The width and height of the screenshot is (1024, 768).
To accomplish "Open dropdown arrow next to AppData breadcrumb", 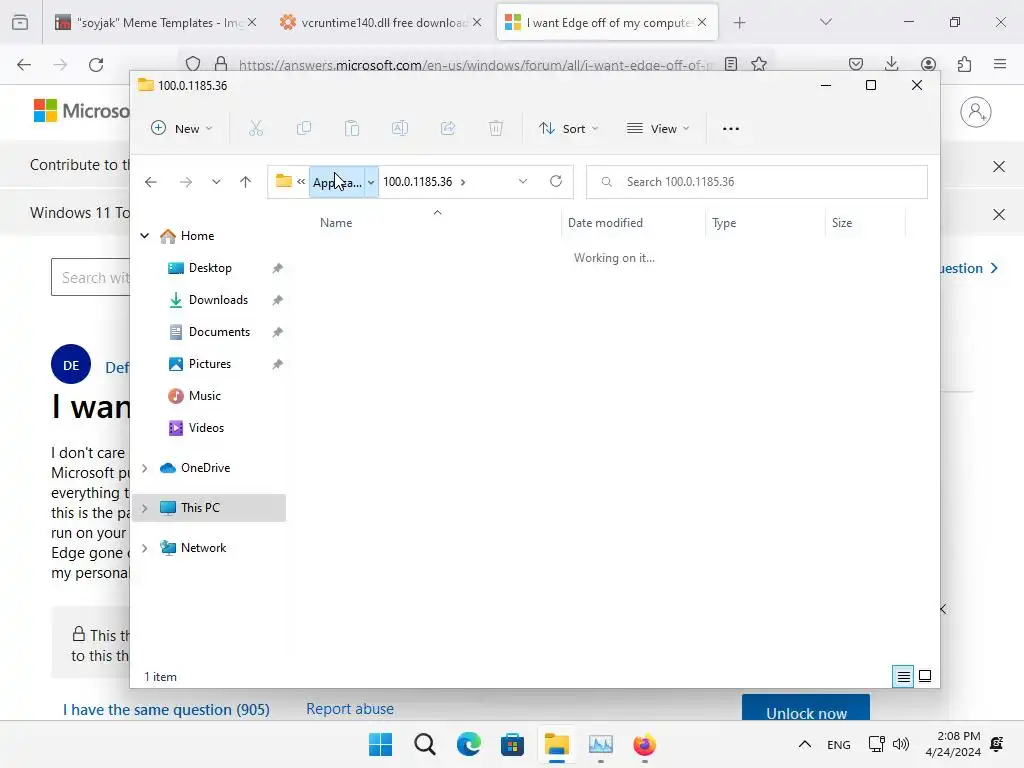I will click(x=371, y=182).
